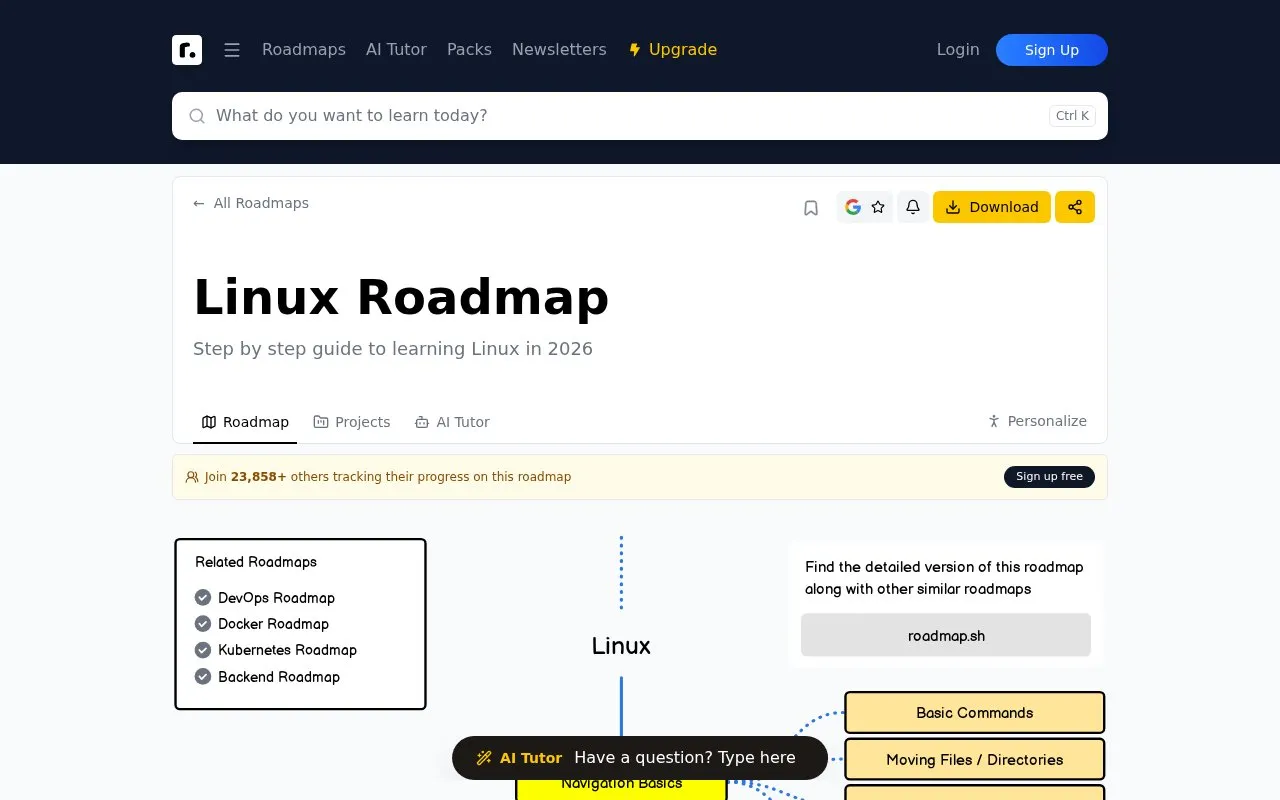The width and height of the screenshot is (1280, 800).
Task: Open the Docker Roadmap link
Action: click(273, 624)
